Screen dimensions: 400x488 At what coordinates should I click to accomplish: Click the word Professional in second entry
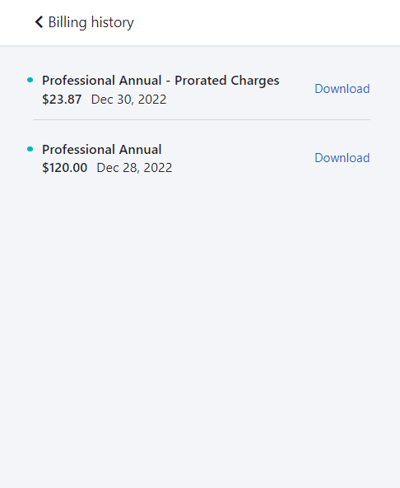pyautogui.click(x=79, y=149)
